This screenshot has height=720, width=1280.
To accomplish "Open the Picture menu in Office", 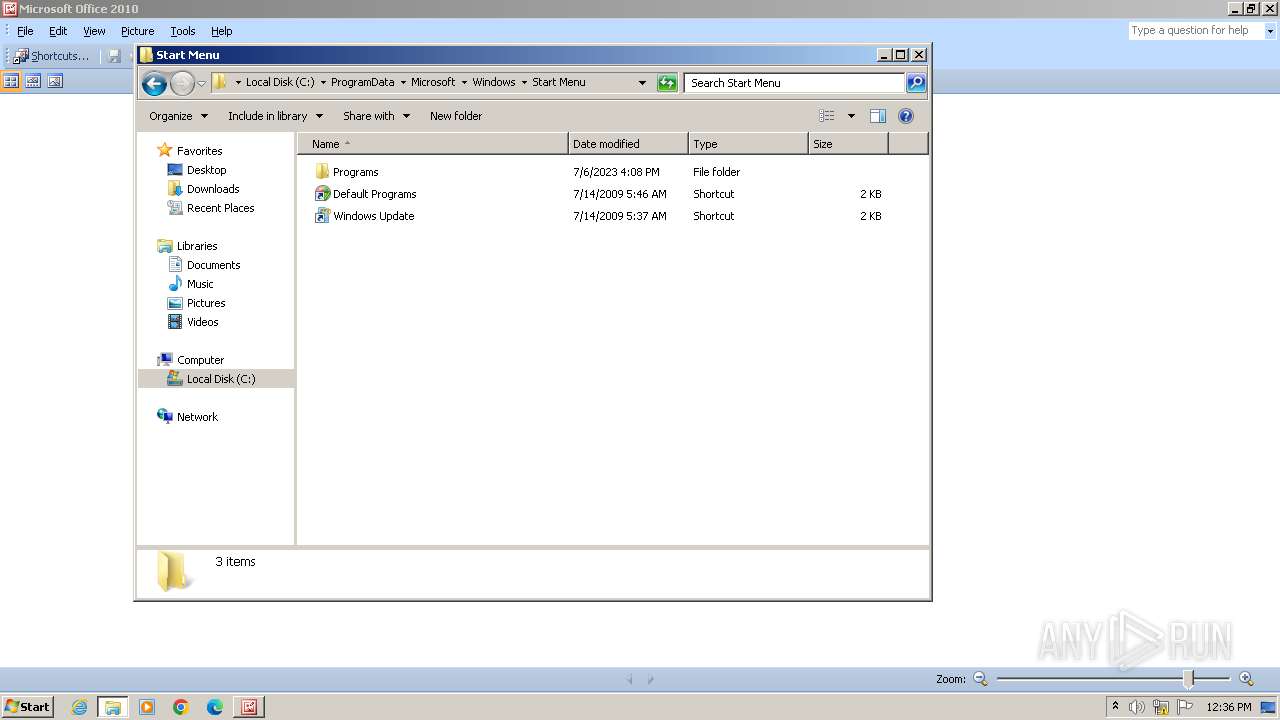I will [137, 31].
